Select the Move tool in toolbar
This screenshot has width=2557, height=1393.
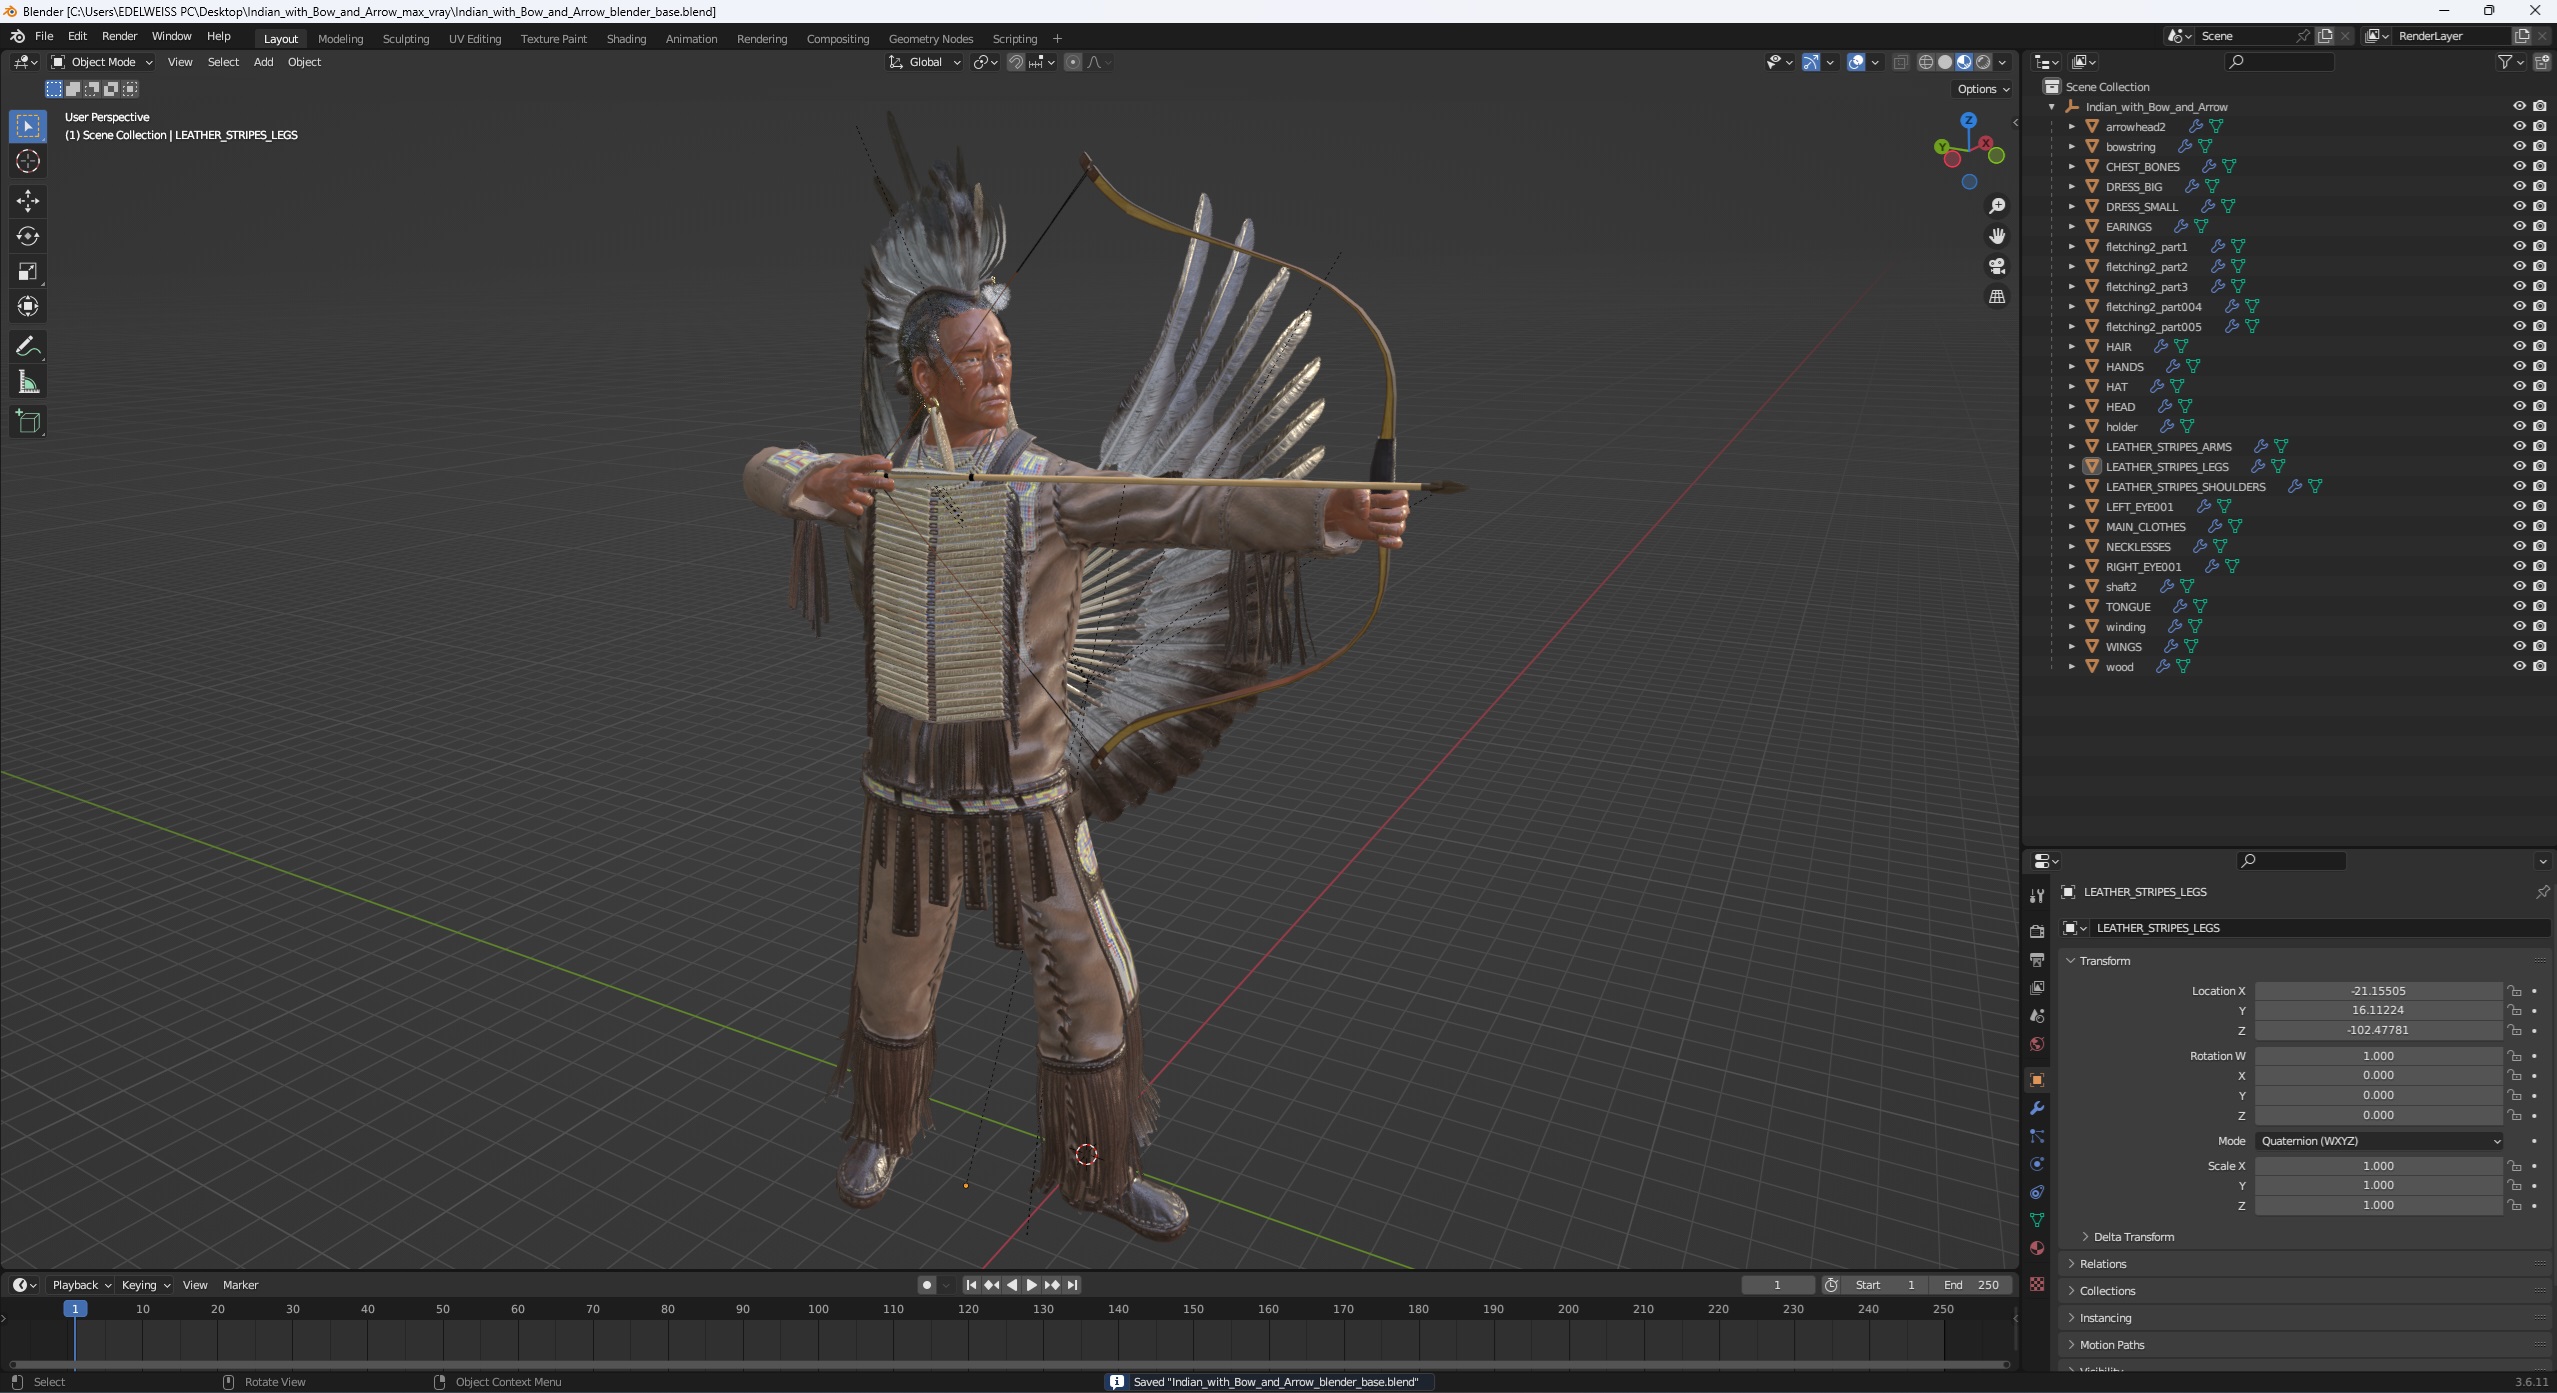[28, 201]
